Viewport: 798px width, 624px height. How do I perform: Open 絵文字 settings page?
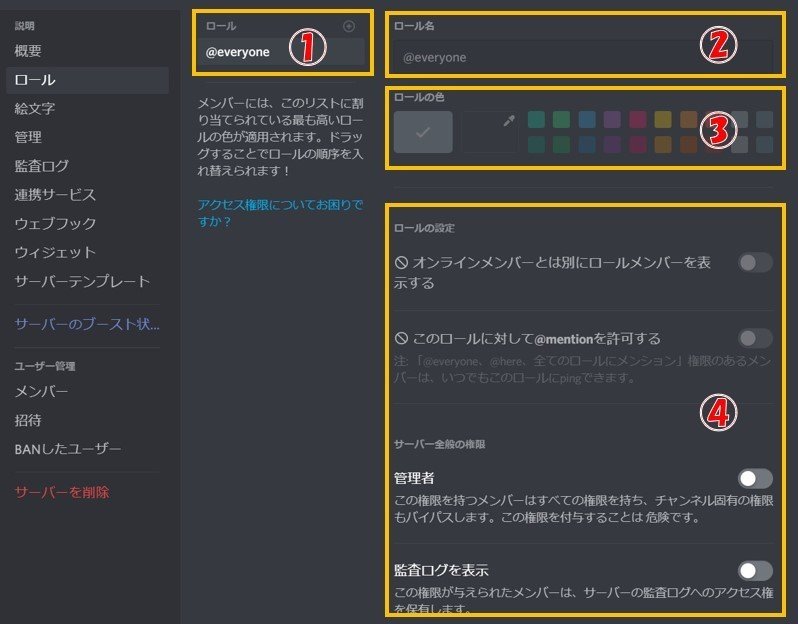coord(87,108)
